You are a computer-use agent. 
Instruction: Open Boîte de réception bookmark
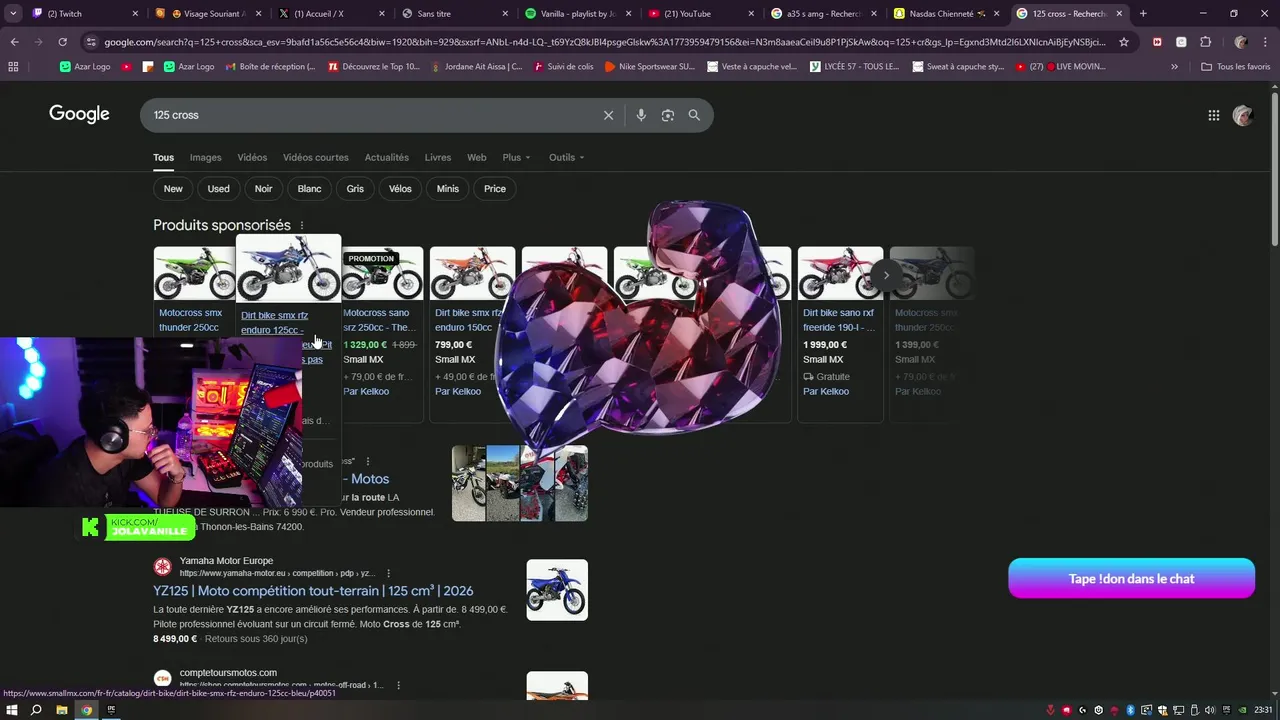[270, 66]
